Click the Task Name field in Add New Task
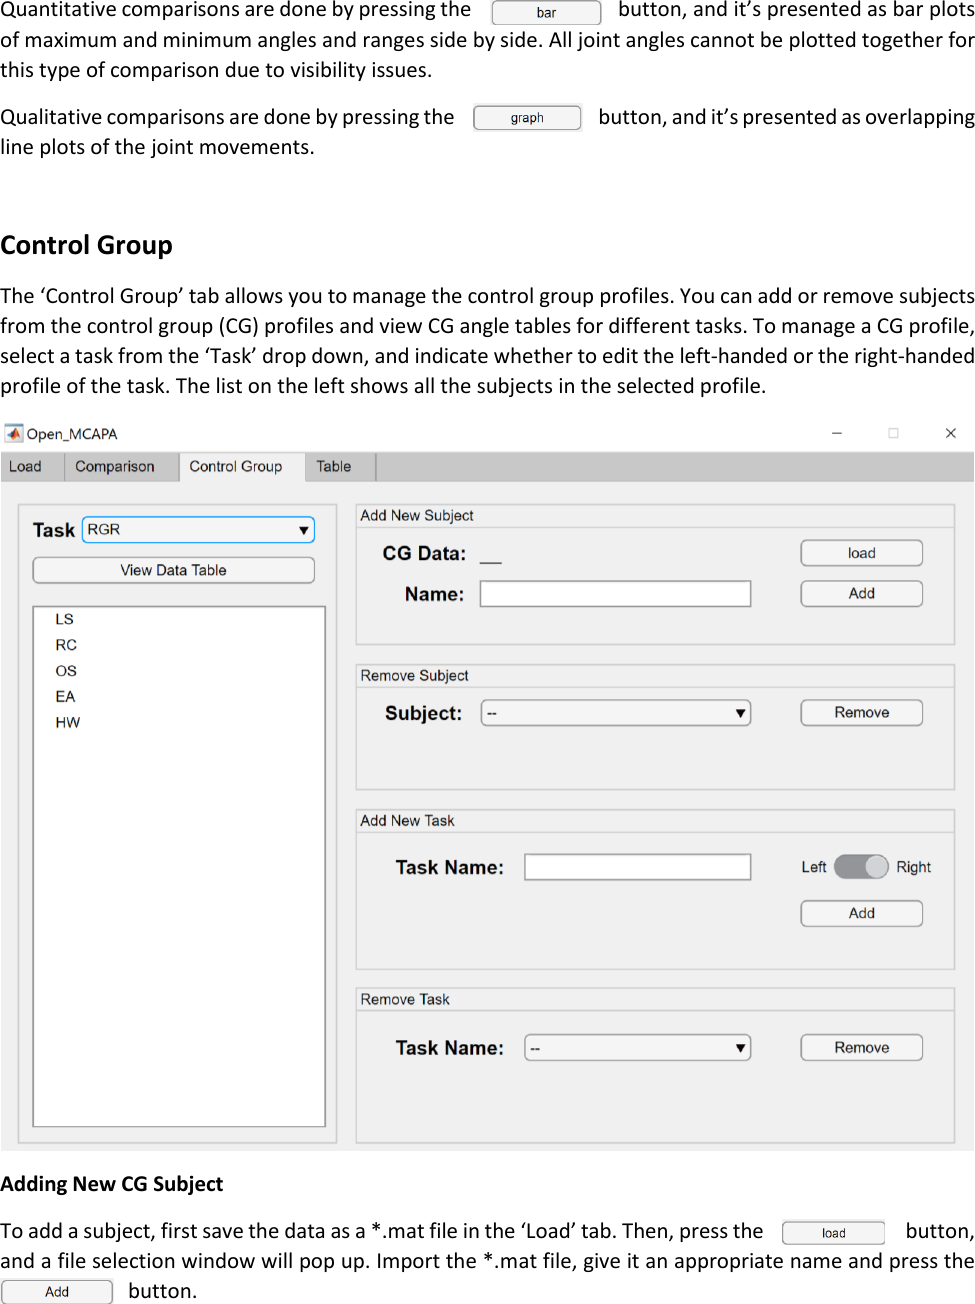This screenshot has height=1304, width=975. tap(637, 867)
